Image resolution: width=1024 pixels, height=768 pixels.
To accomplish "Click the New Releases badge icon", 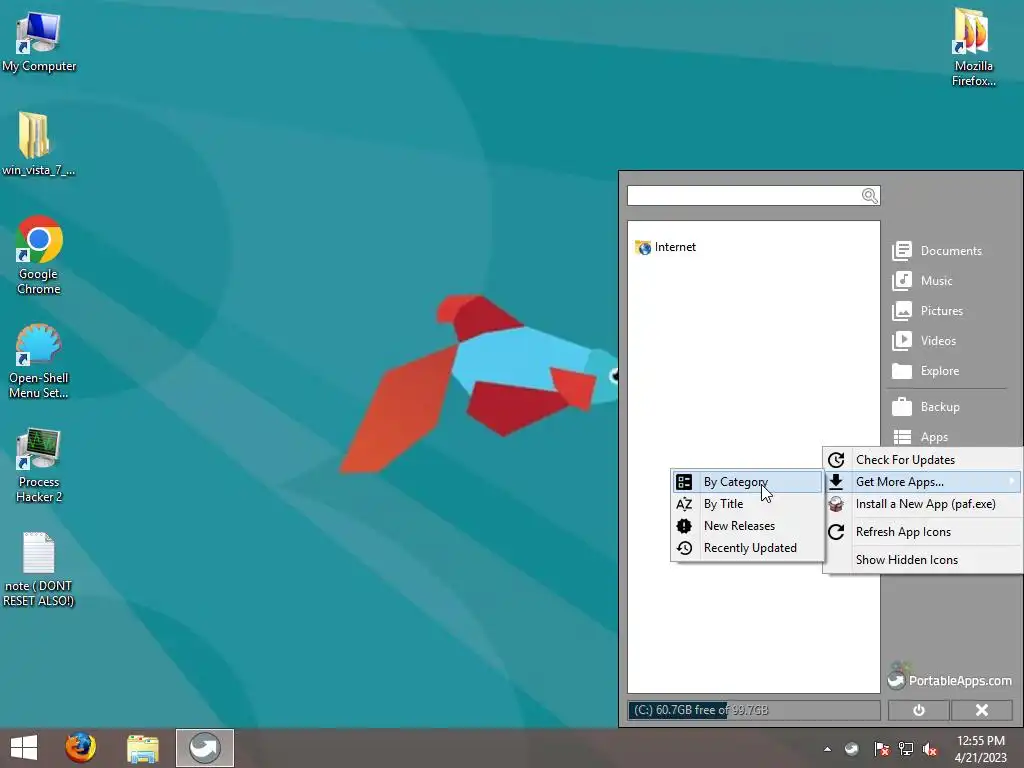I will coord(684,526).
